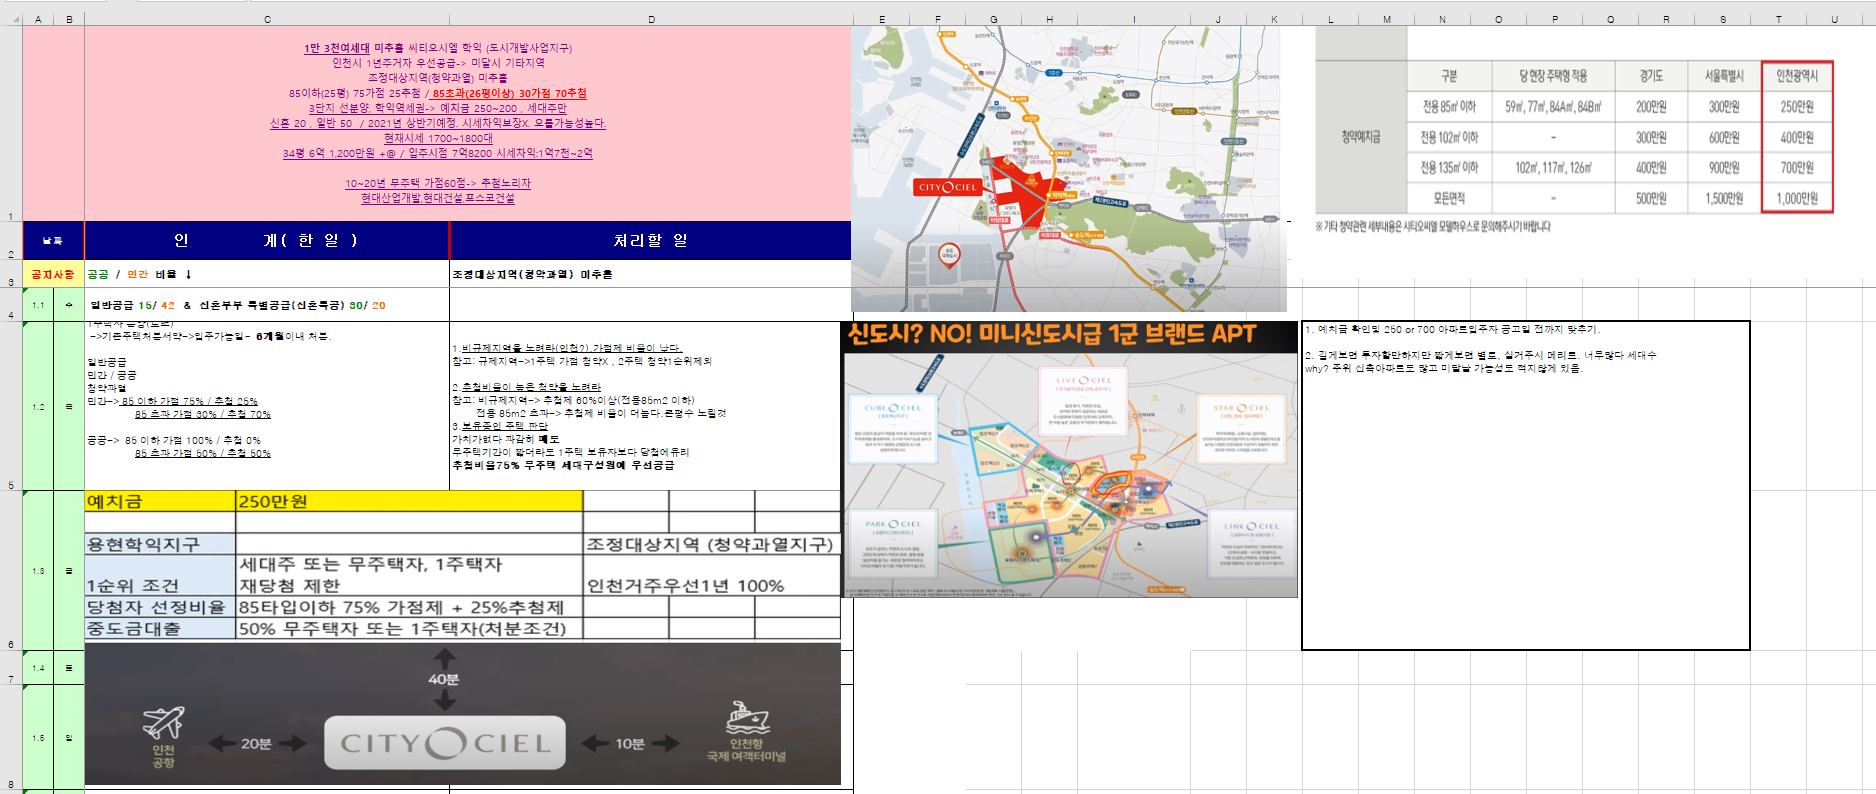This screenshot has width=1876, height=794.
Task: Select column D header
Action: point(651,19)
